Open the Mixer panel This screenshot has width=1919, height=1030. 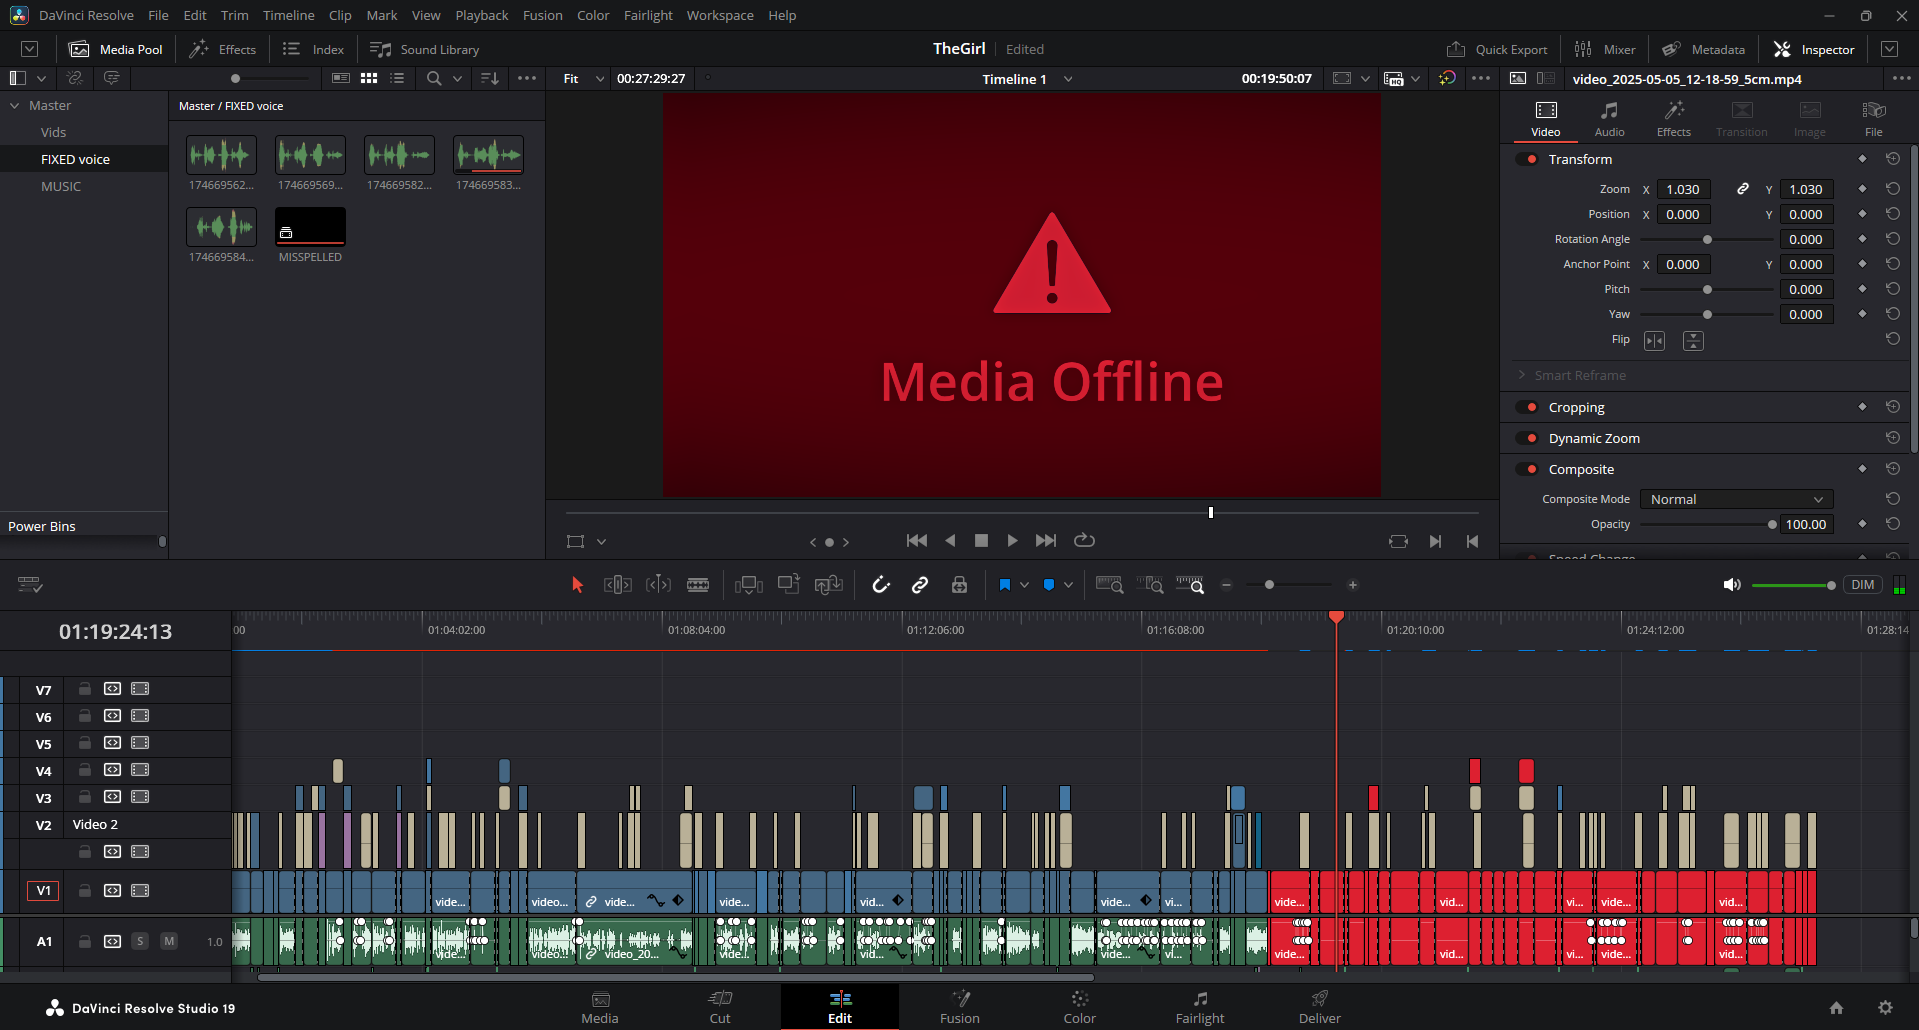coord(1605,49)
